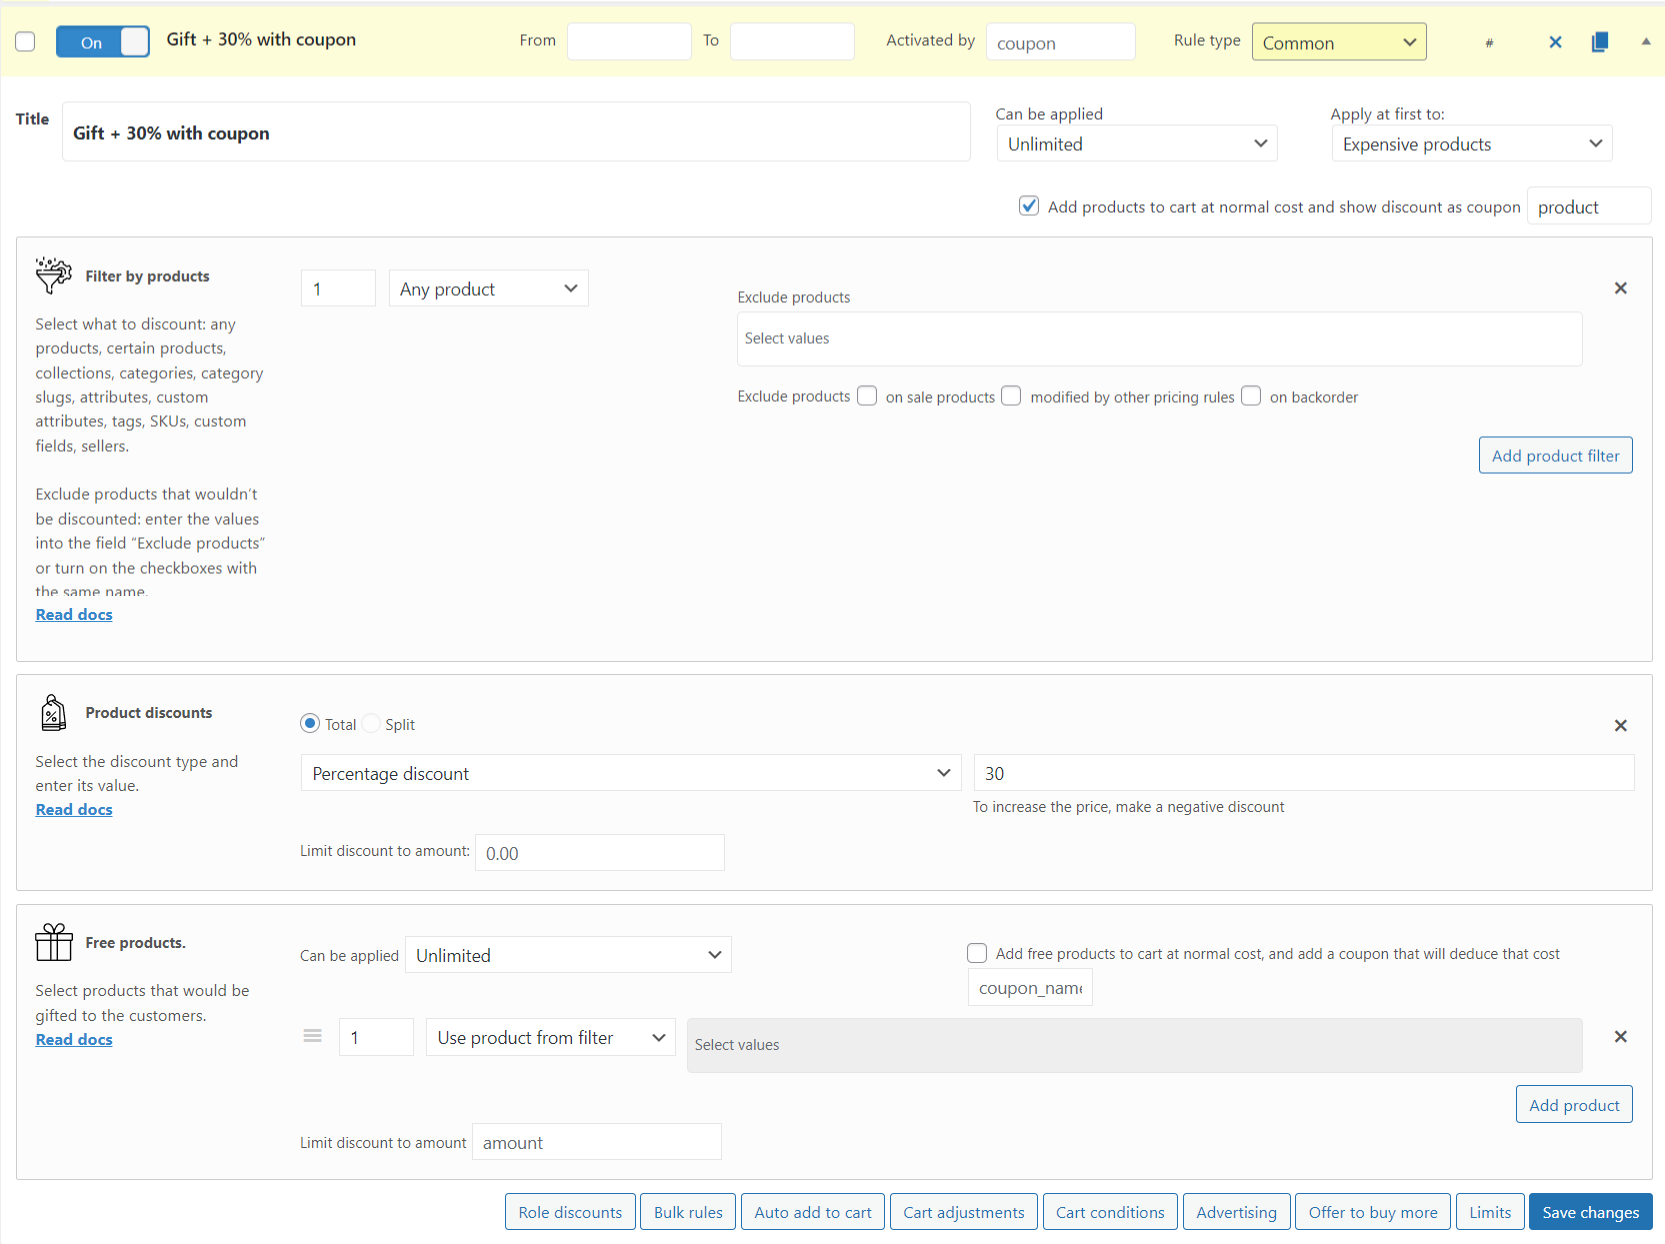Enable exclude on backorder checkbox
This screenshot has width=1665, height=1244.
(1251, 396)
